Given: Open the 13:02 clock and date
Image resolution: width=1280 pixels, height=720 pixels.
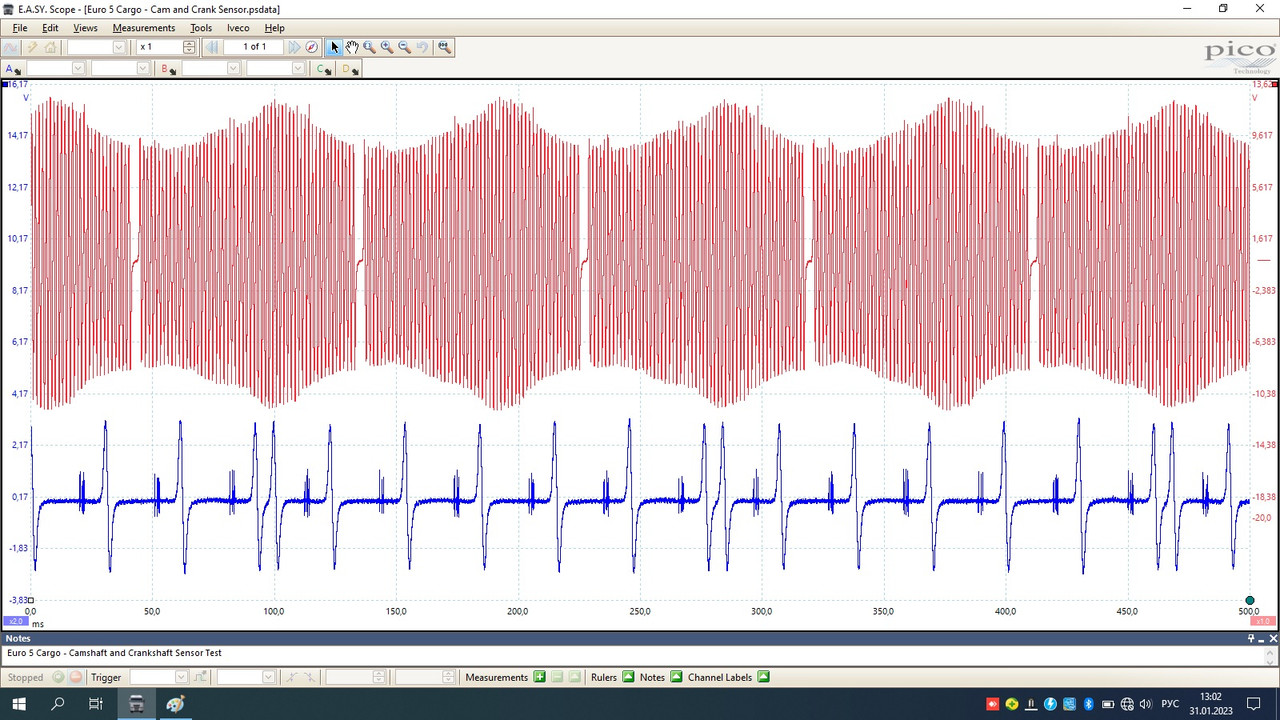Looking at the screenshot, I should [x=1211, y=704].
